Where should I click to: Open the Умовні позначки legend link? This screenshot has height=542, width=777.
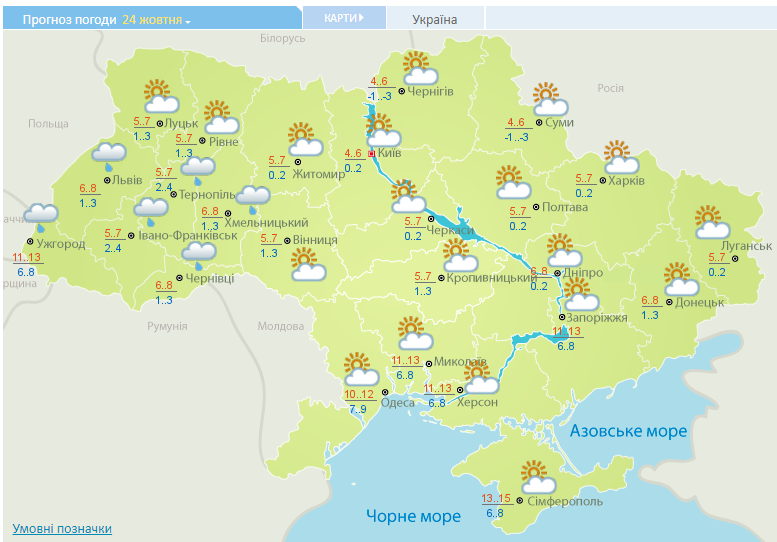coord(62,529)
